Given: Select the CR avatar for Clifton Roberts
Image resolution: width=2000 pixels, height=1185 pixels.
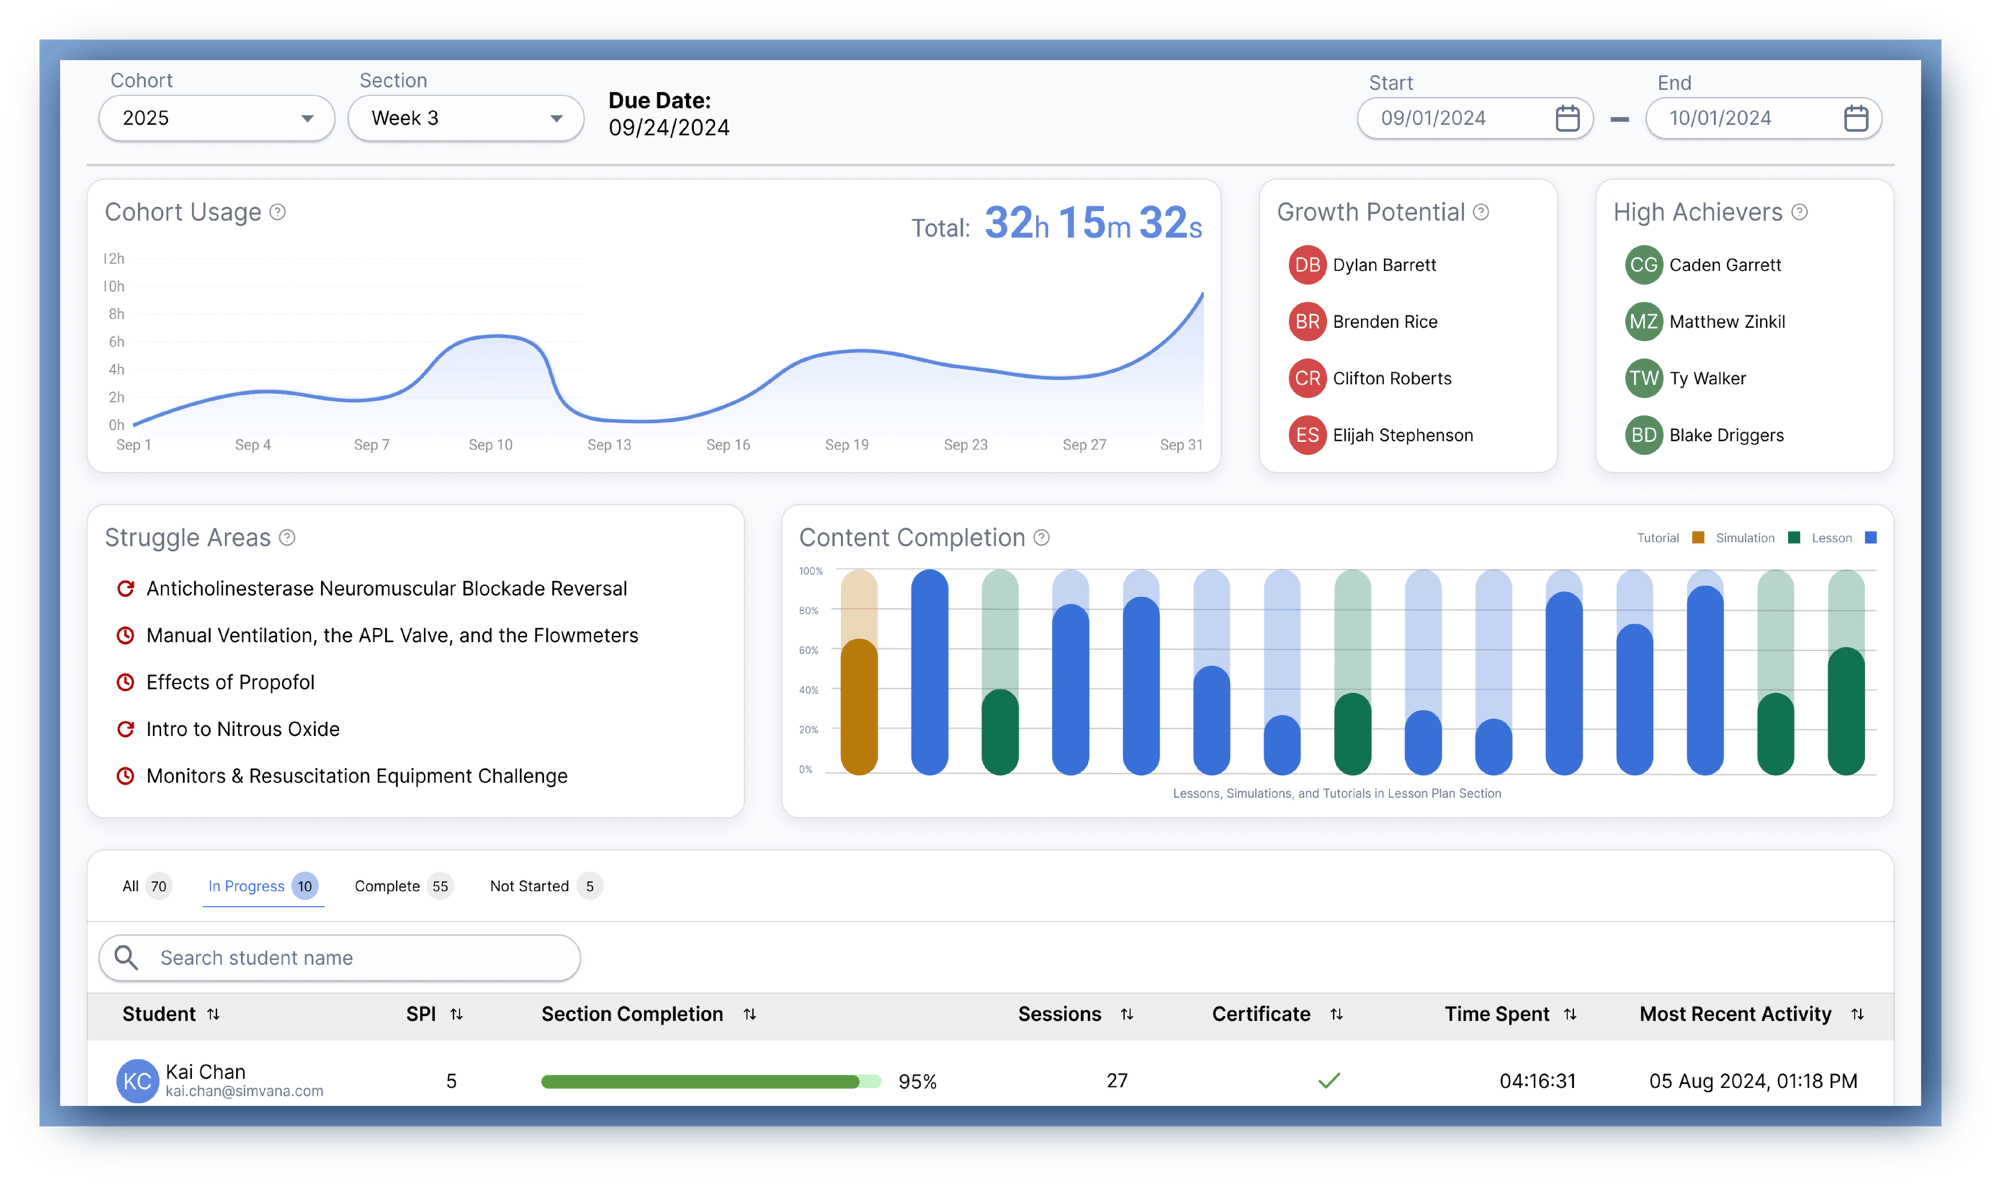Looking at the screenshot, I should [1307, 379].
